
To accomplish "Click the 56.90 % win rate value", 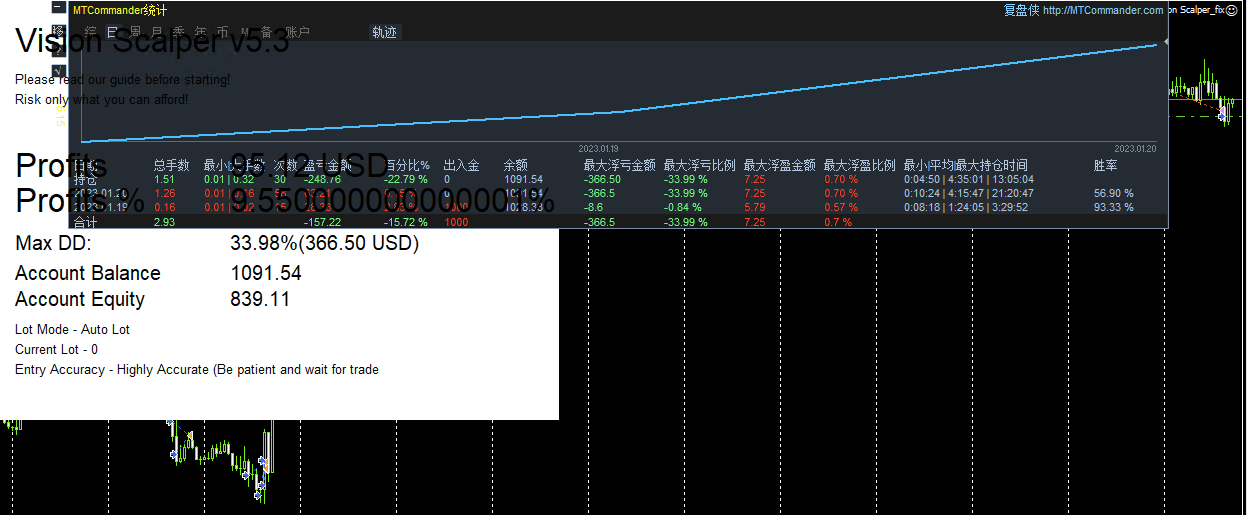I will pos(1113,193).
